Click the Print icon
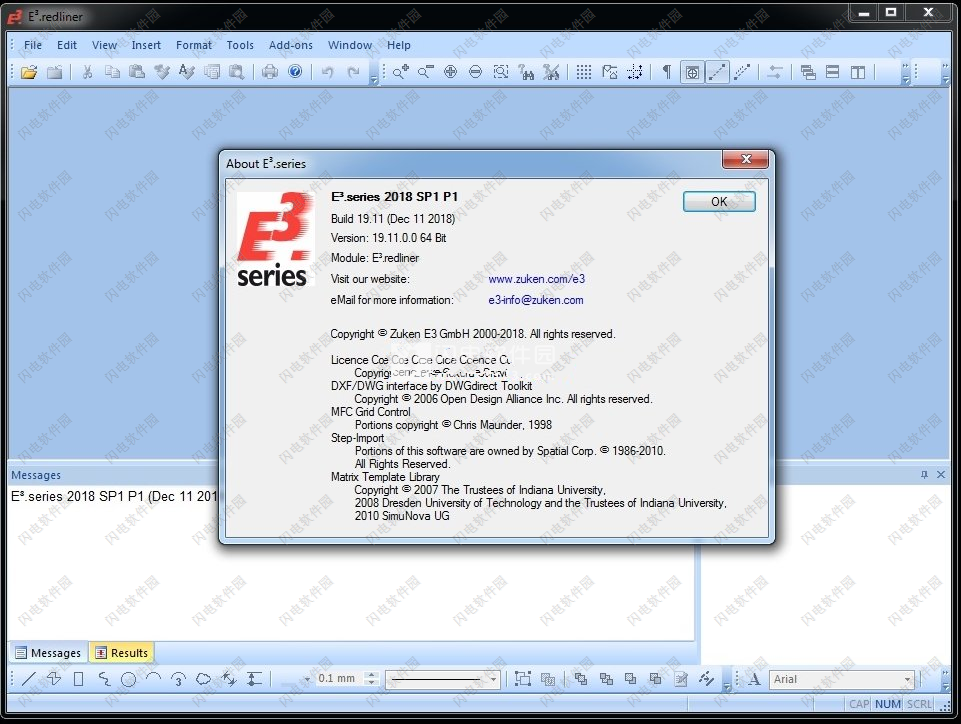Screen dimensions: 961x724 [x=270, y=72]
